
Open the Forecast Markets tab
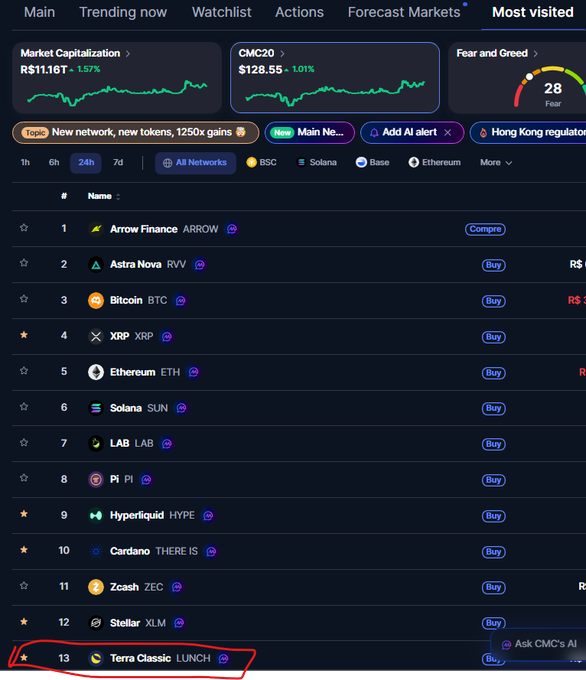click(404, 12)
